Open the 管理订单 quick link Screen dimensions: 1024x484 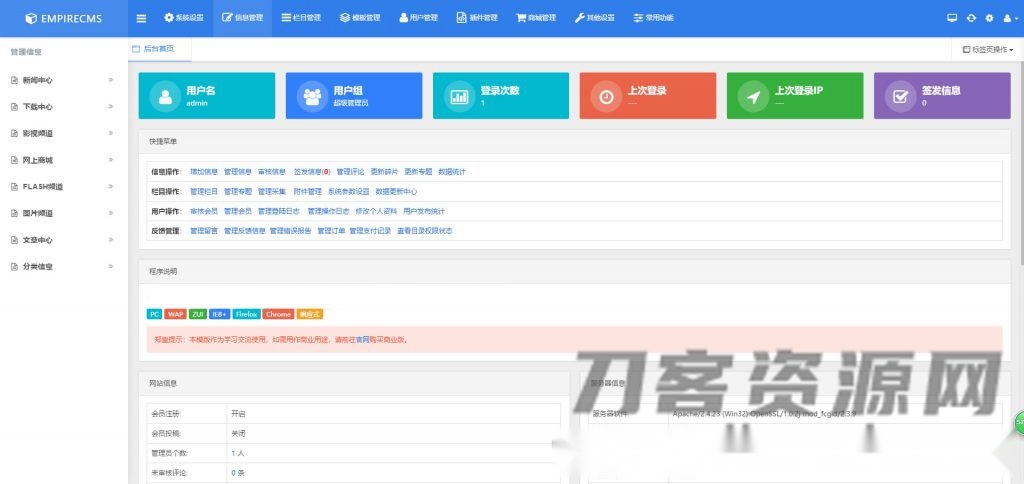(331, 231)
